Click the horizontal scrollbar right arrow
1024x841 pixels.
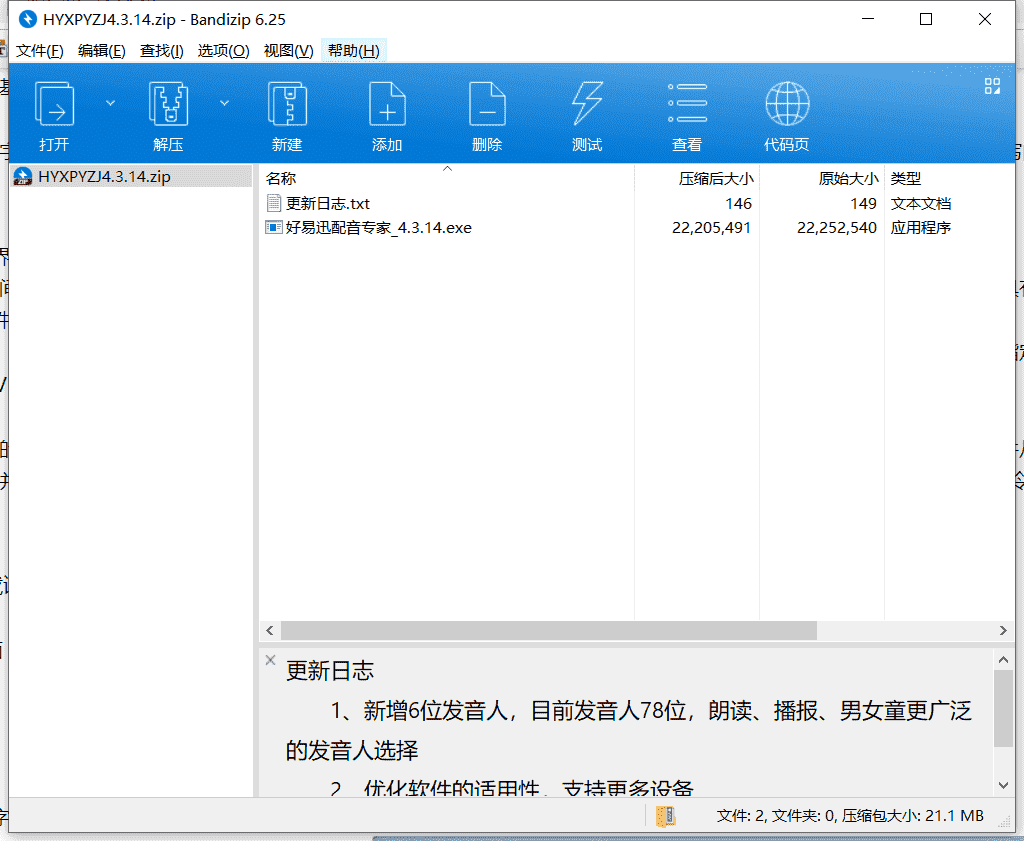[x=1003, y=631]
